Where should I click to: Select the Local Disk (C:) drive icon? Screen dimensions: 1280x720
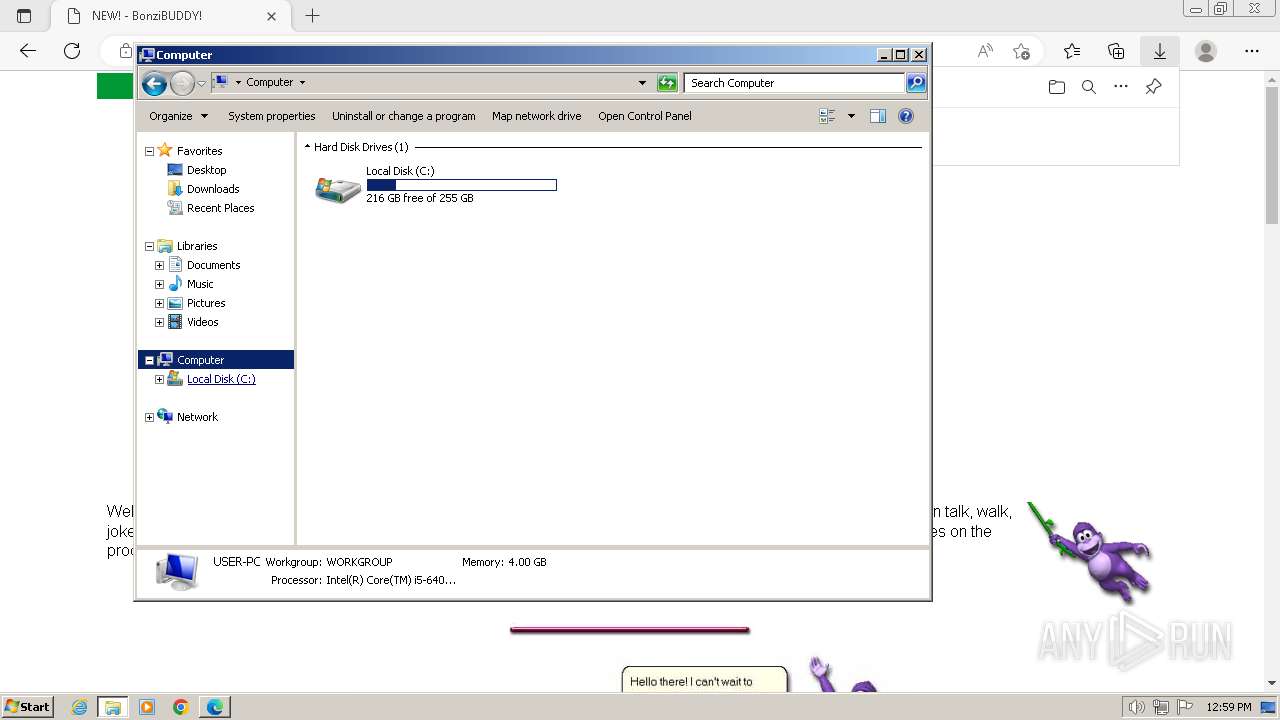338,189
